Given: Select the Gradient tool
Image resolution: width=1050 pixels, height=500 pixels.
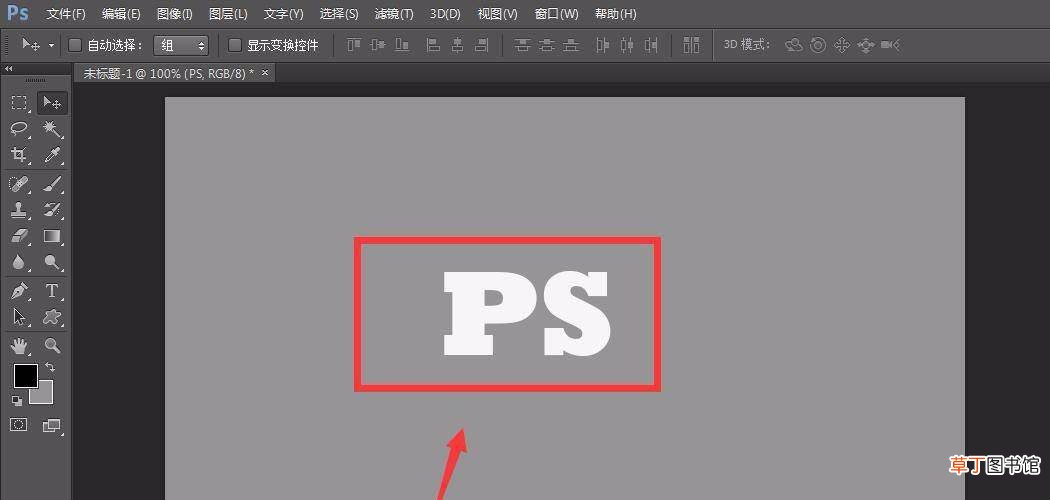Looking at the screenshot, I should click(52, 236).
